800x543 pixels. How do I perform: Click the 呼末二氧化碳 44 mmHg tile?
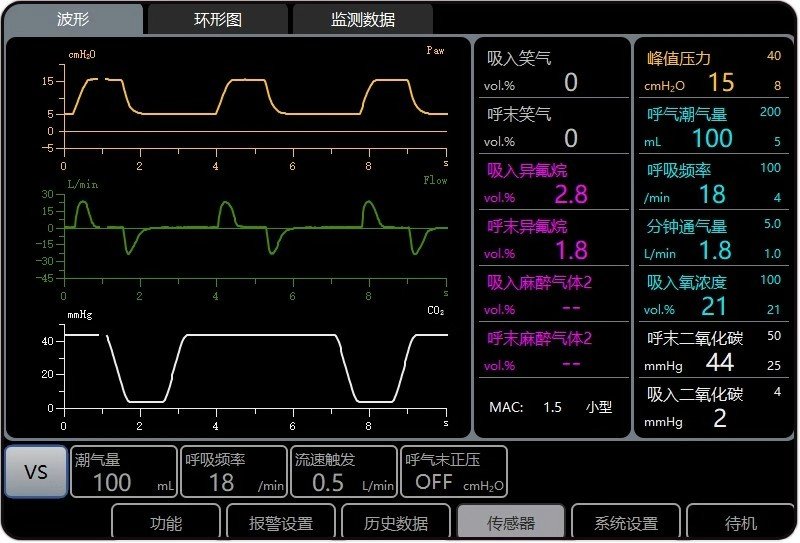click(x=711, y=351)
